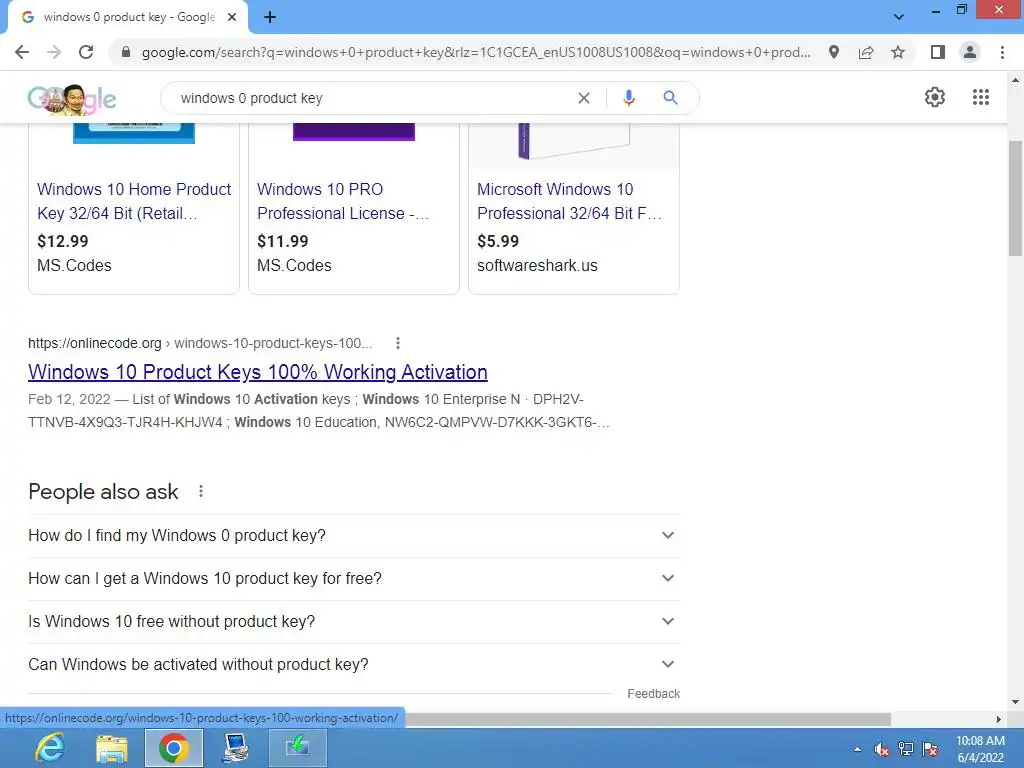This screenshot has height=768, width=1024.
Task: Open the computer monitor taskbar program
Action: [235, 748]
